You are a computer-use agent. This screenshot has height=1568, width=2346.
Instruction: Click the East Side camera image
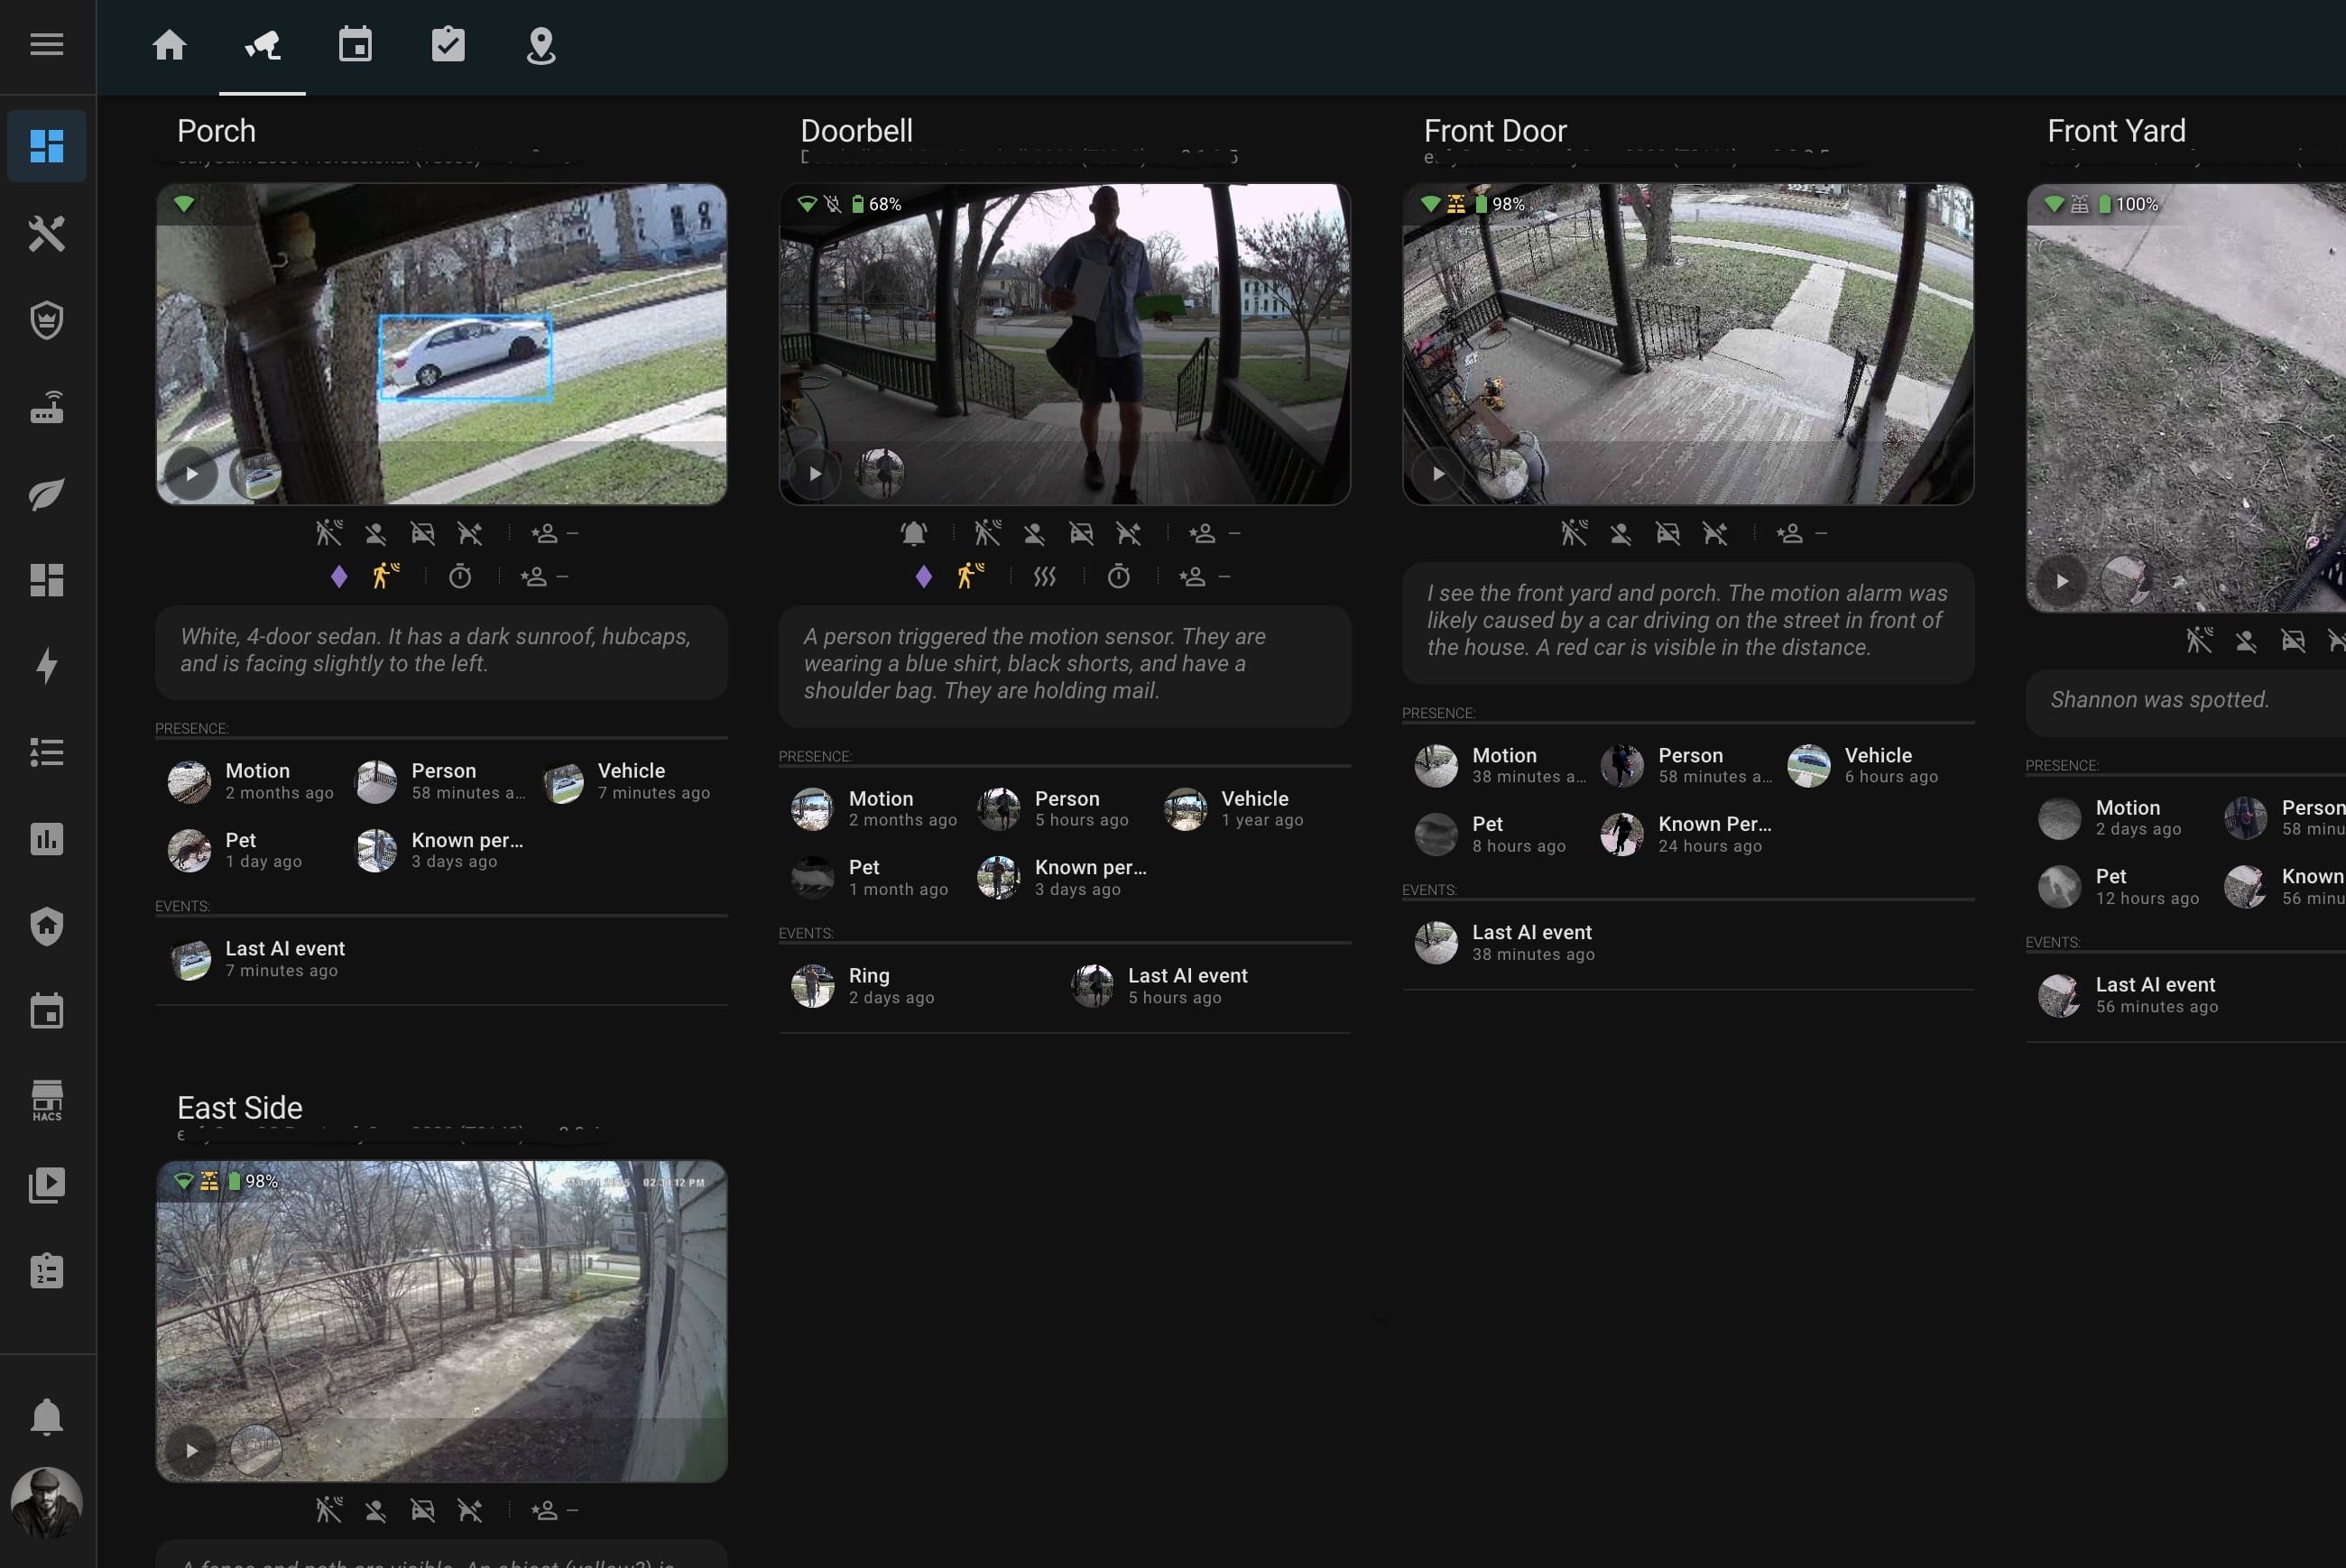click(x=441, y=1321)
